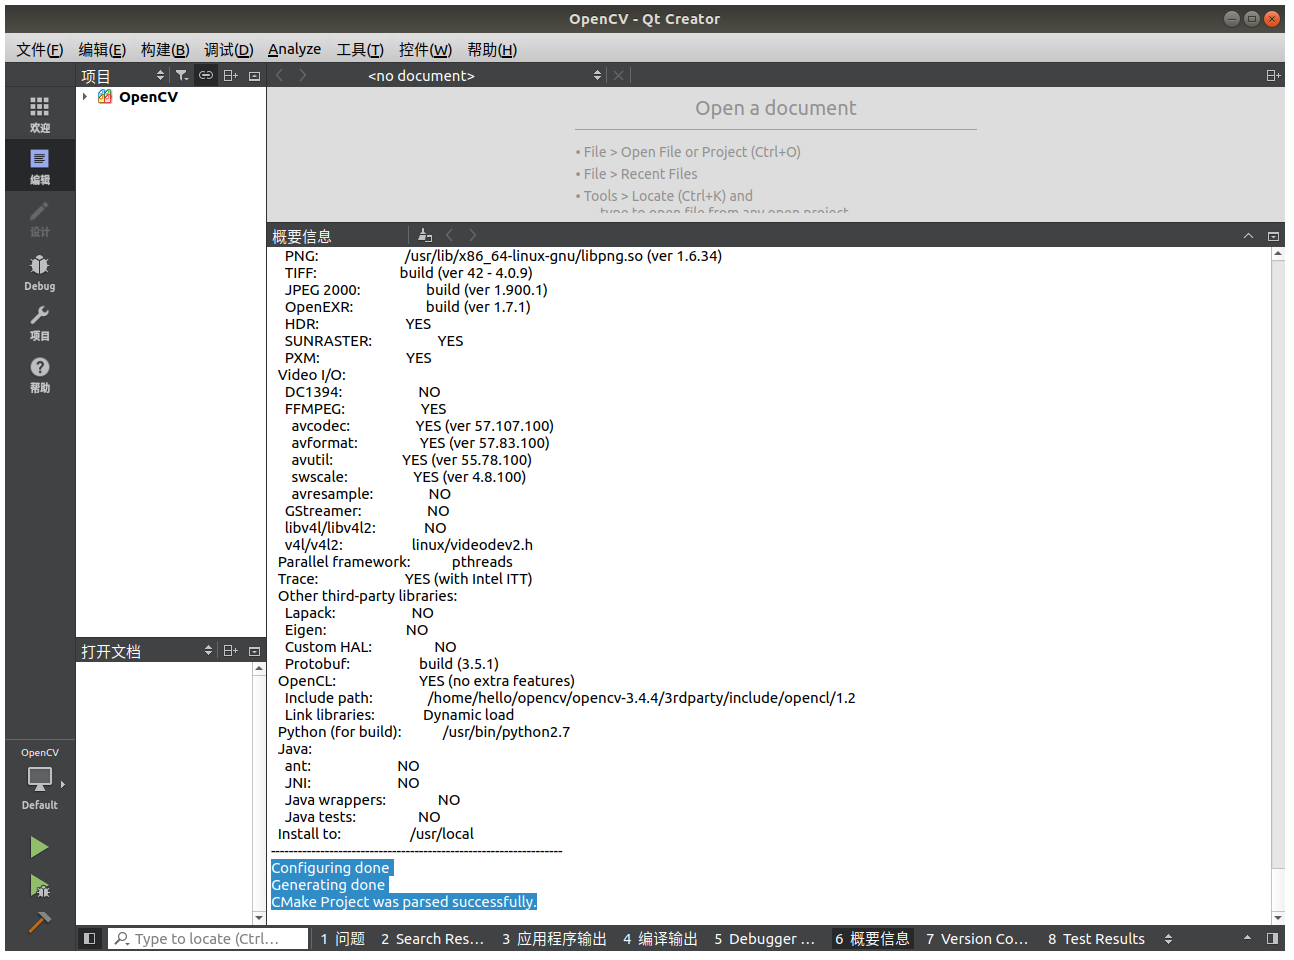Open the 控件(W) menu
The image size is (1294, 960).
click(x=425, y=49)
